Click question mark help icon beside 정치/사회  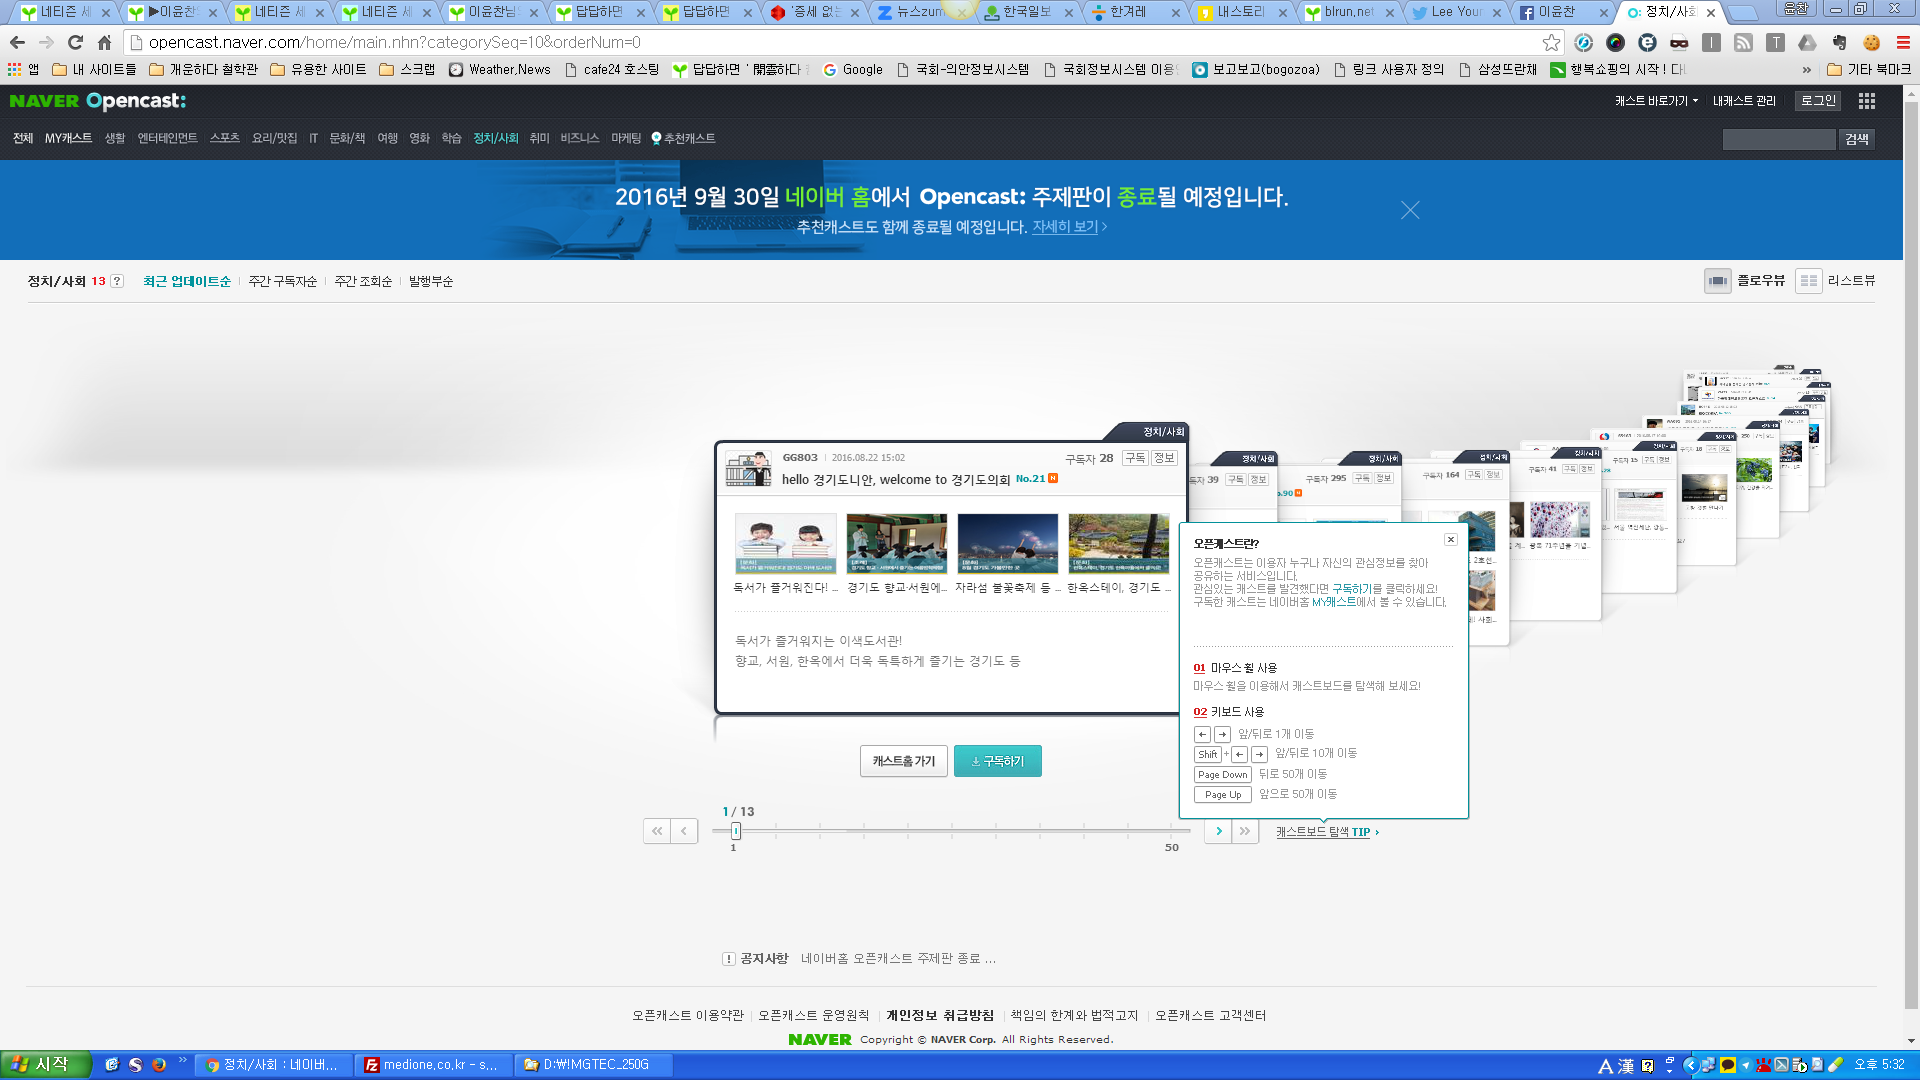[117, 281]
